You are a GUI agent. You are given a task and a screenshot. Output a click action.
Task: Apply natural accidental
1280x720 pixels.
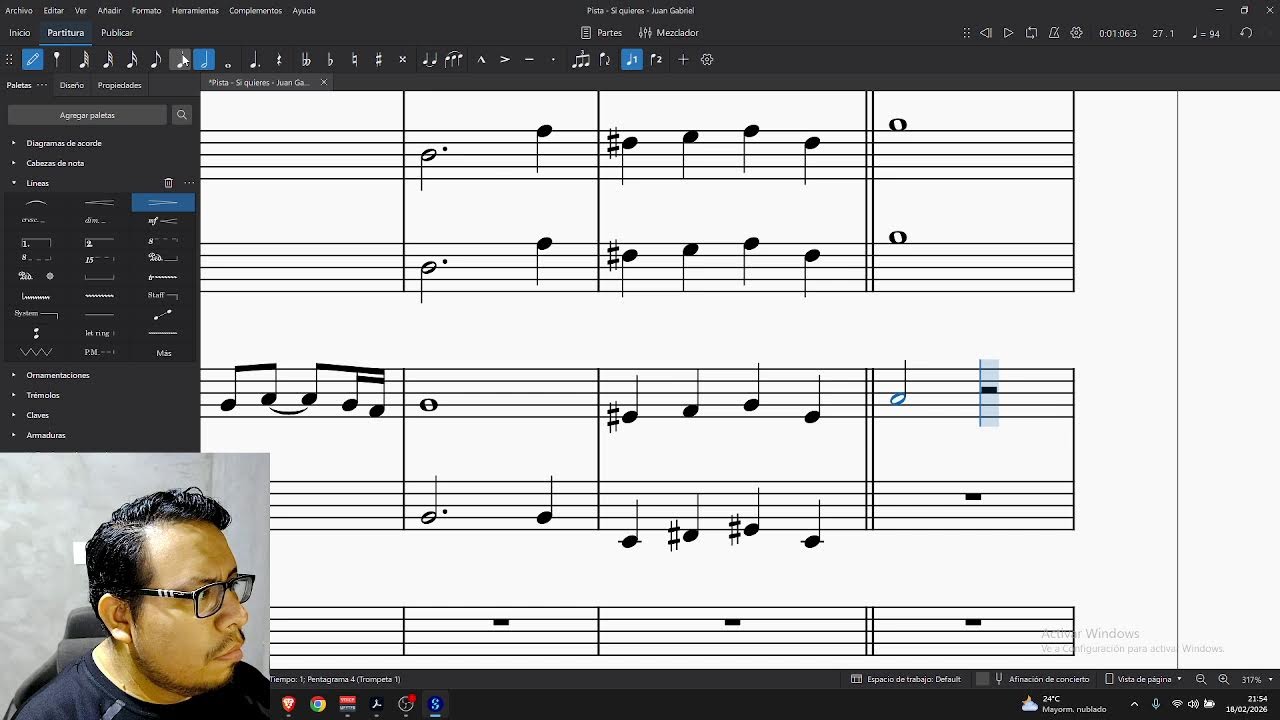[354, 60]
